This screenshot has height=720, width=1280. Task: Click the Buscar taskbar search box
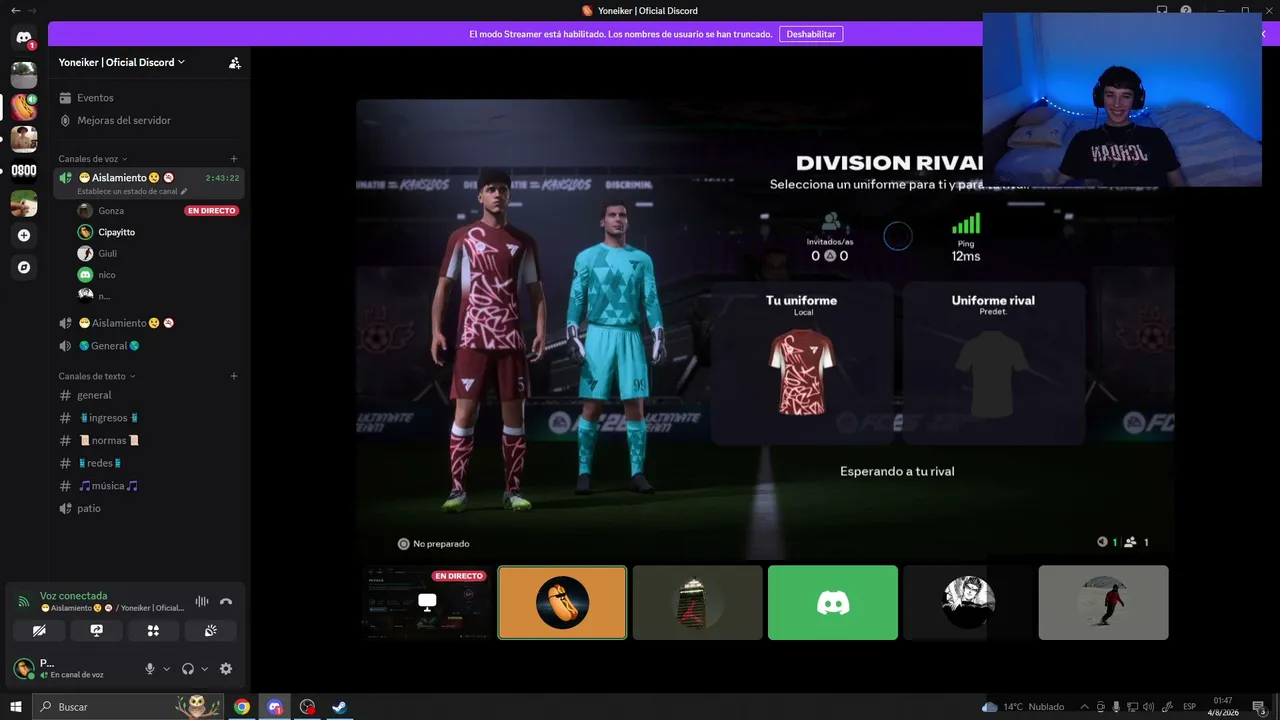point(130,707)
